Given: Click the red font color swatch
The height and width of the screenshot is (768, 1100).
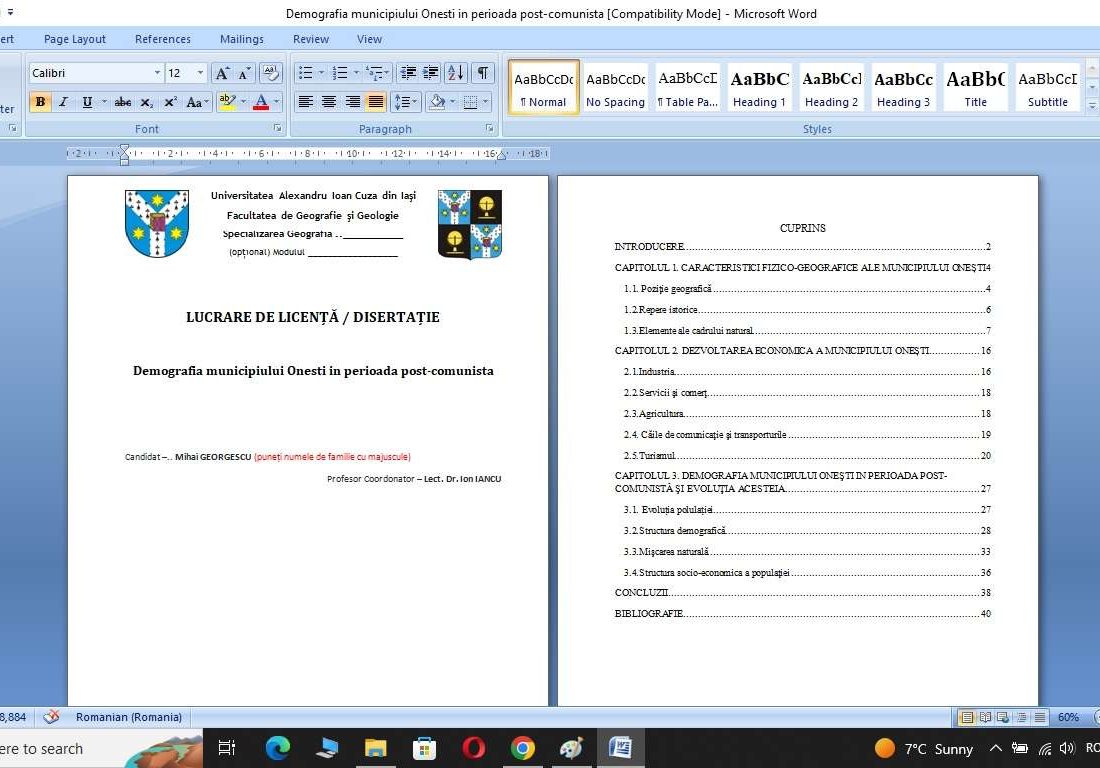Looking at the screenshot, I should point(261,102).
